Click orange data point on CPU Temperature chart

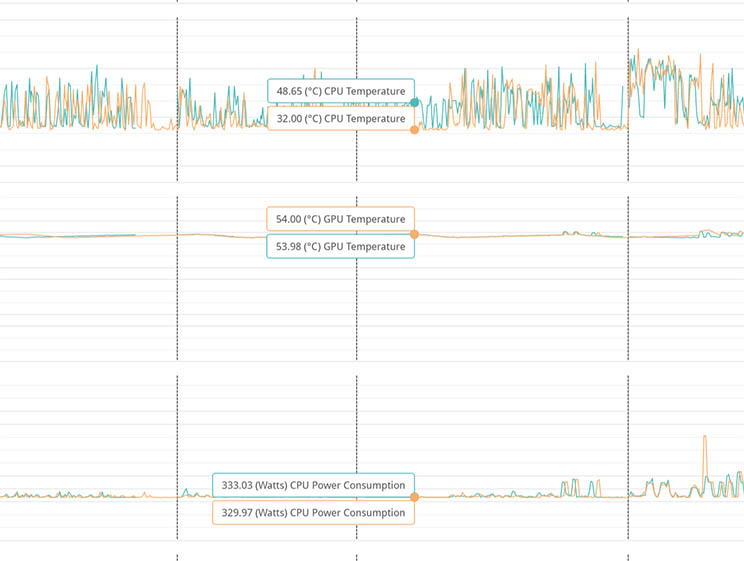pos(414,129)
